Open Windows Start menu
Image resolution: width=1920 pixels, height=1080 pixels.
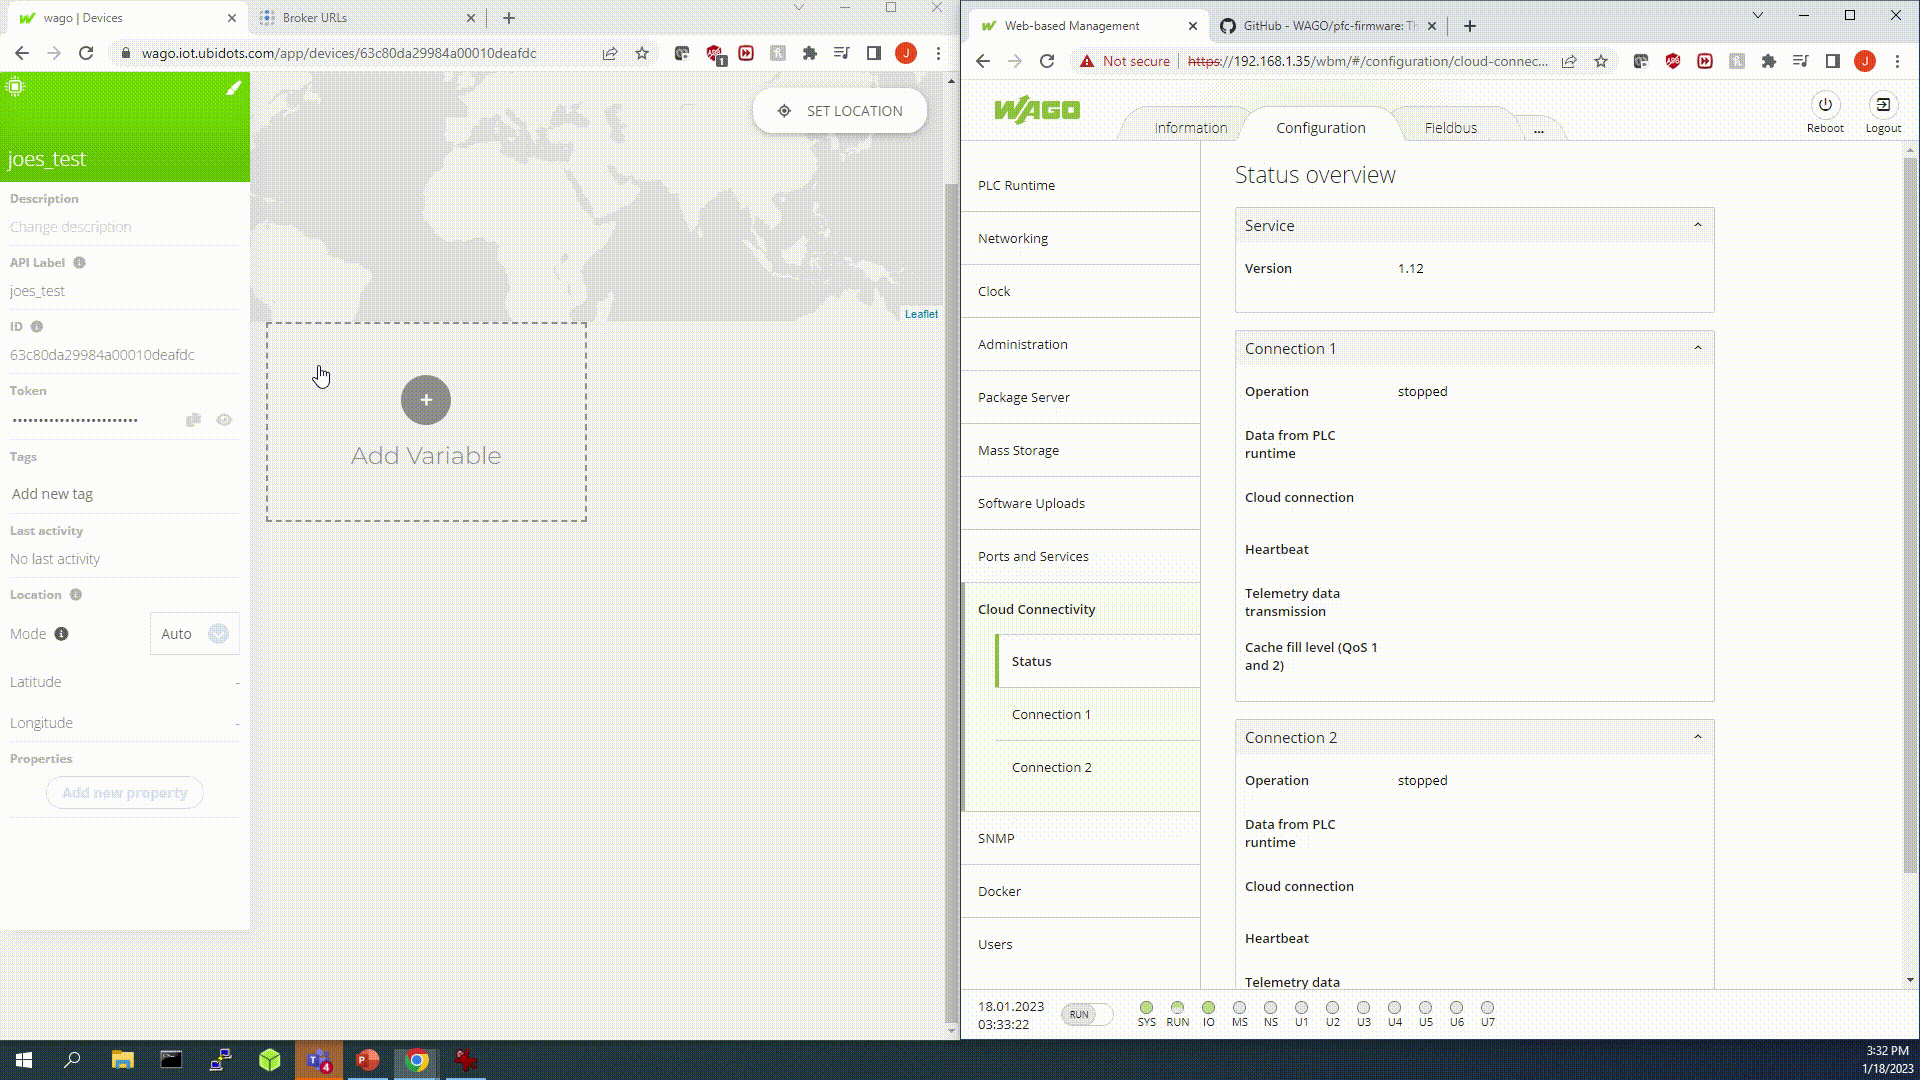pyautogui.click(x=24, y=1060)
